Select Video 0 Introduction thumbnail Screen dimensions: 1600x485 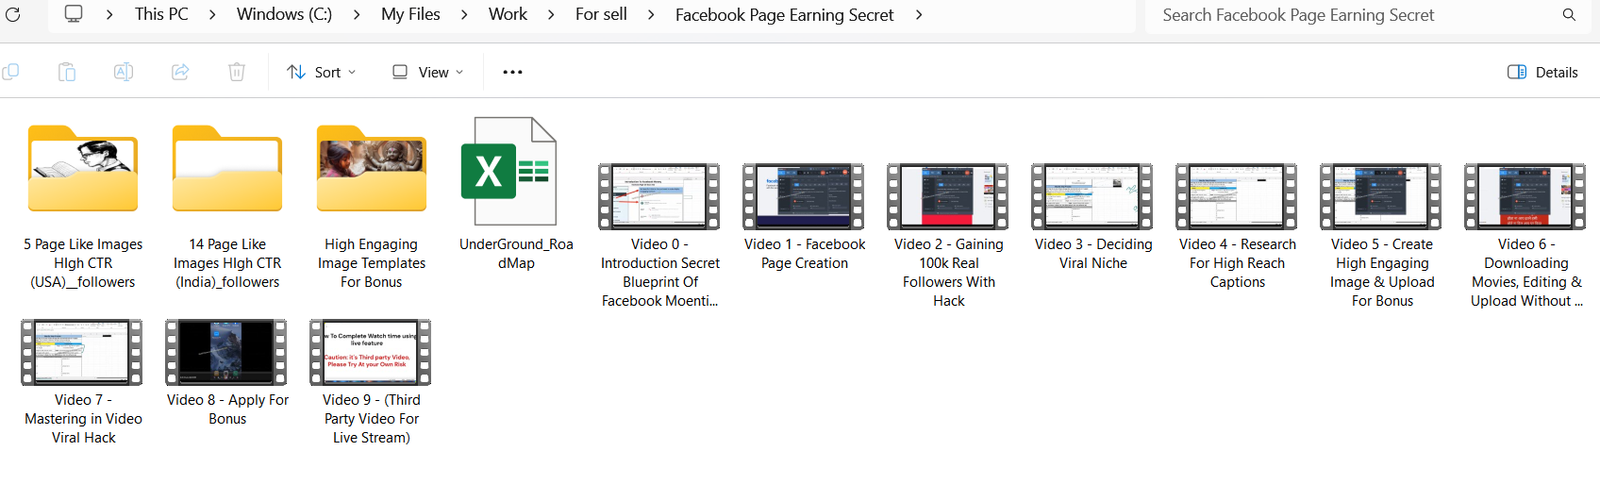click(659, 197)
